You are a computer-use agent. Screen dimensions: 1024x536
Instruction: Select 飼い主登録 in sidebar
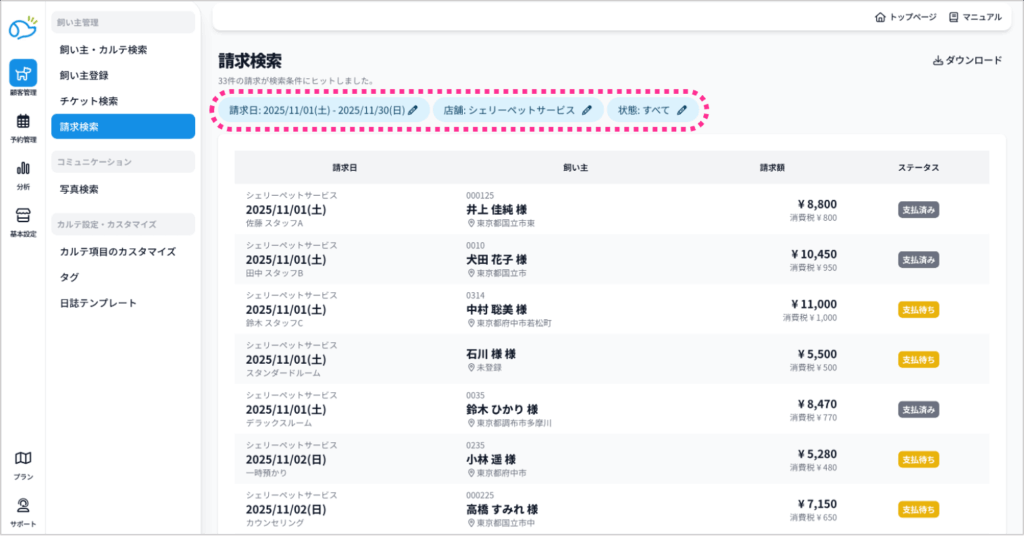(84, 75)
